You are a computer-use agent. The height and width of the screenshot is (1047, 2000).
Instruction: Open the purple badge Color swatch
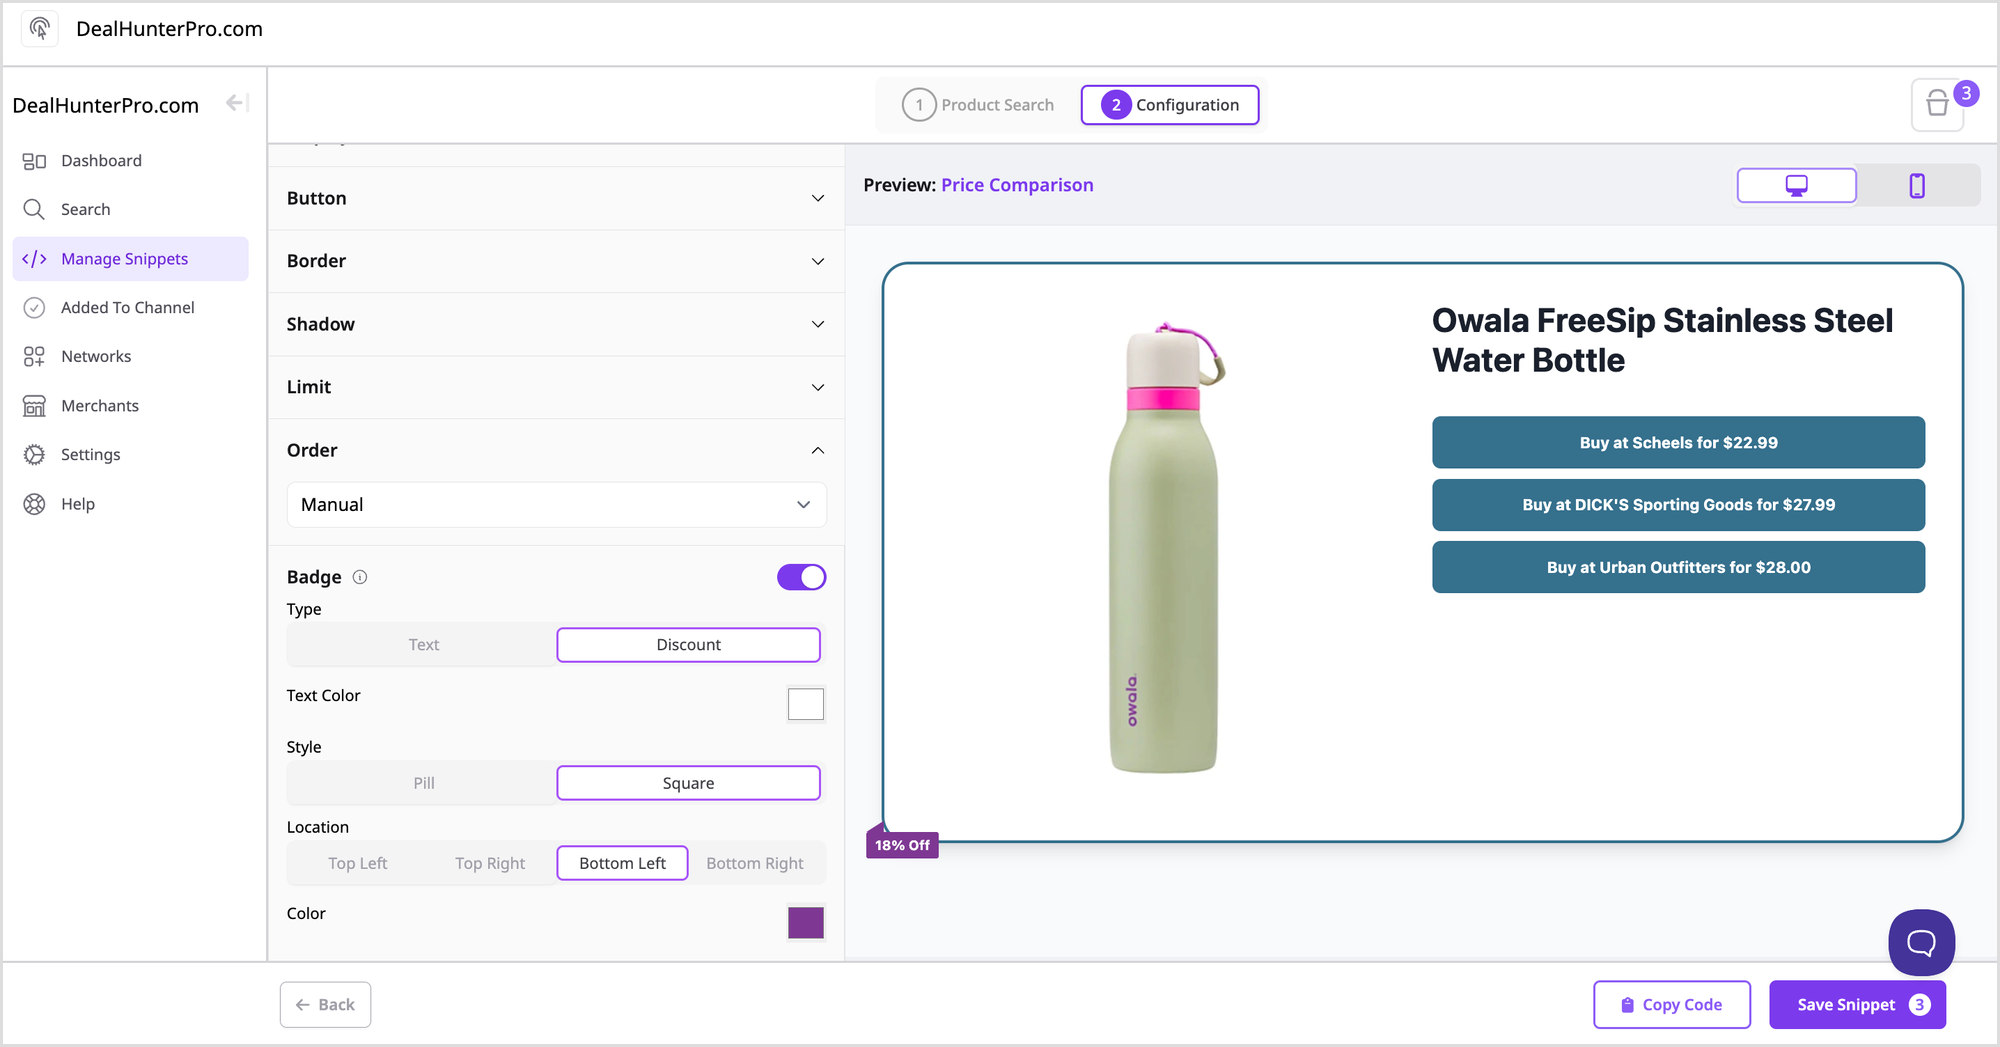pos(805,922)
